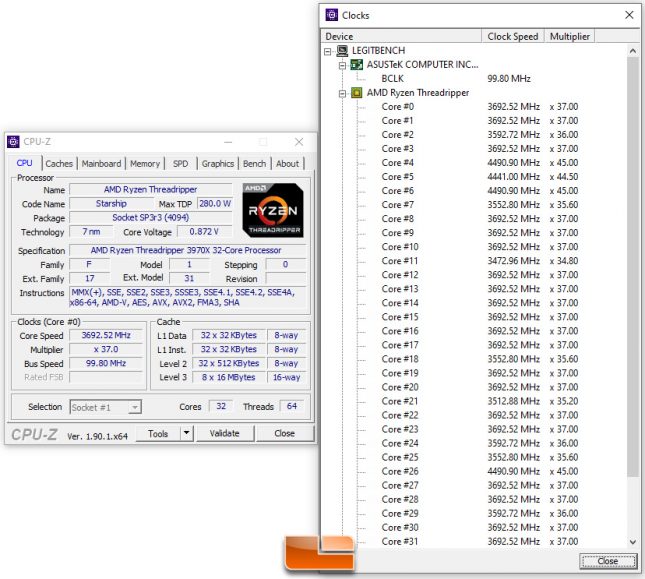Sort by the Clock Speed column header
Screen dimensions: 645x579
[513, 37]
